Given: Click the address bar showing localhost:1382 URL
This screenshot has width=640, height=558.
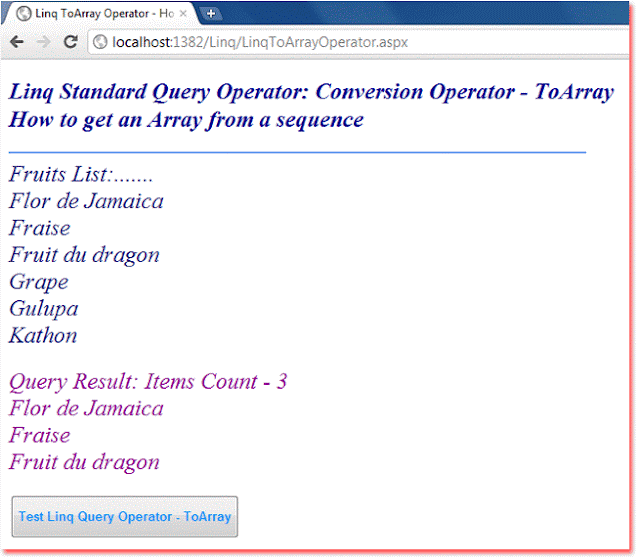Looking at the screenshot, I should [359, 42].
